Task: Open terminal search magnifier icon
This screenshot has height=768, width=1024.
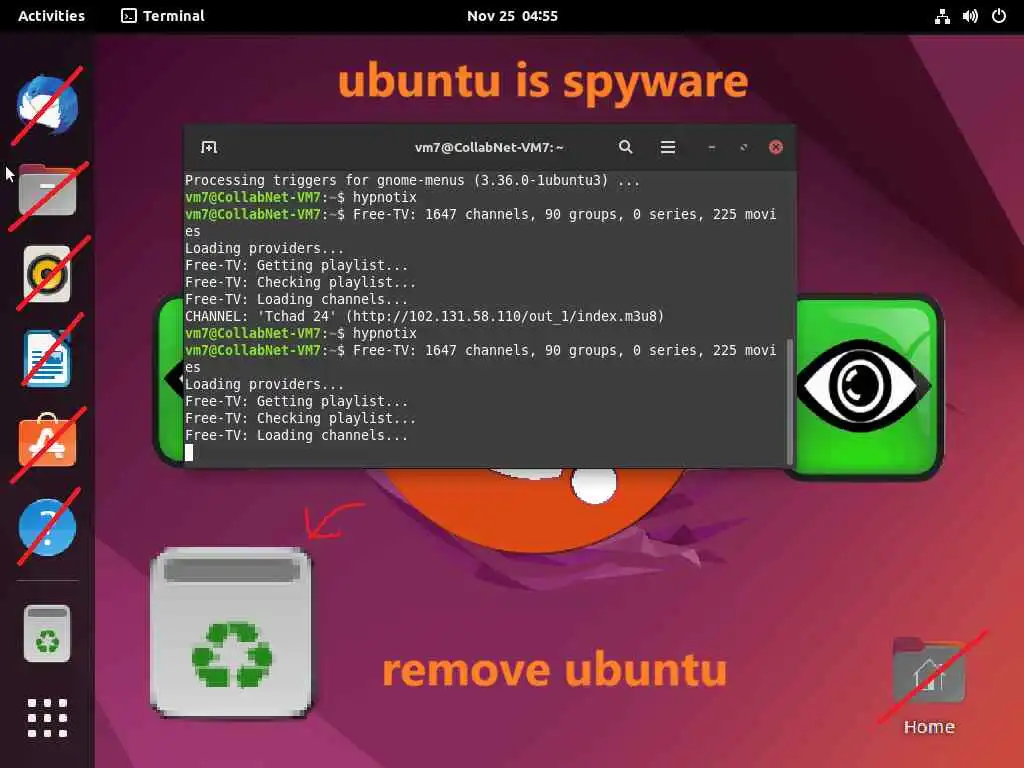Action: pos(626,147)
